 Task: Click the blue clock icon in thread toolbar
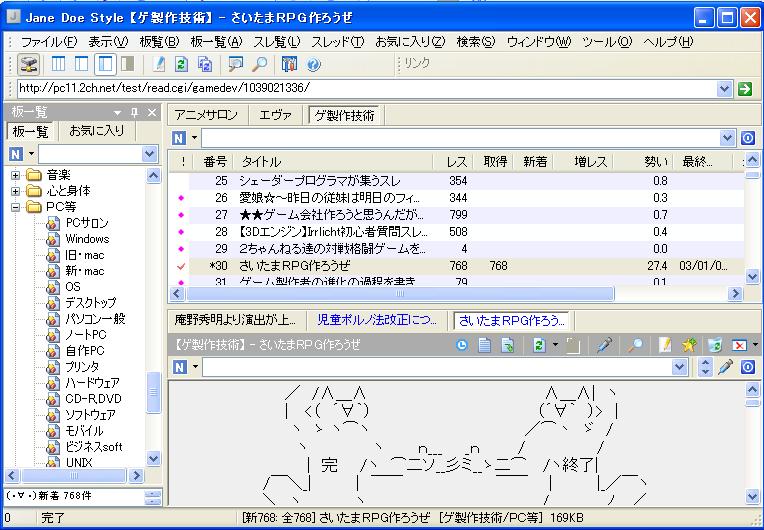[461, 345]
